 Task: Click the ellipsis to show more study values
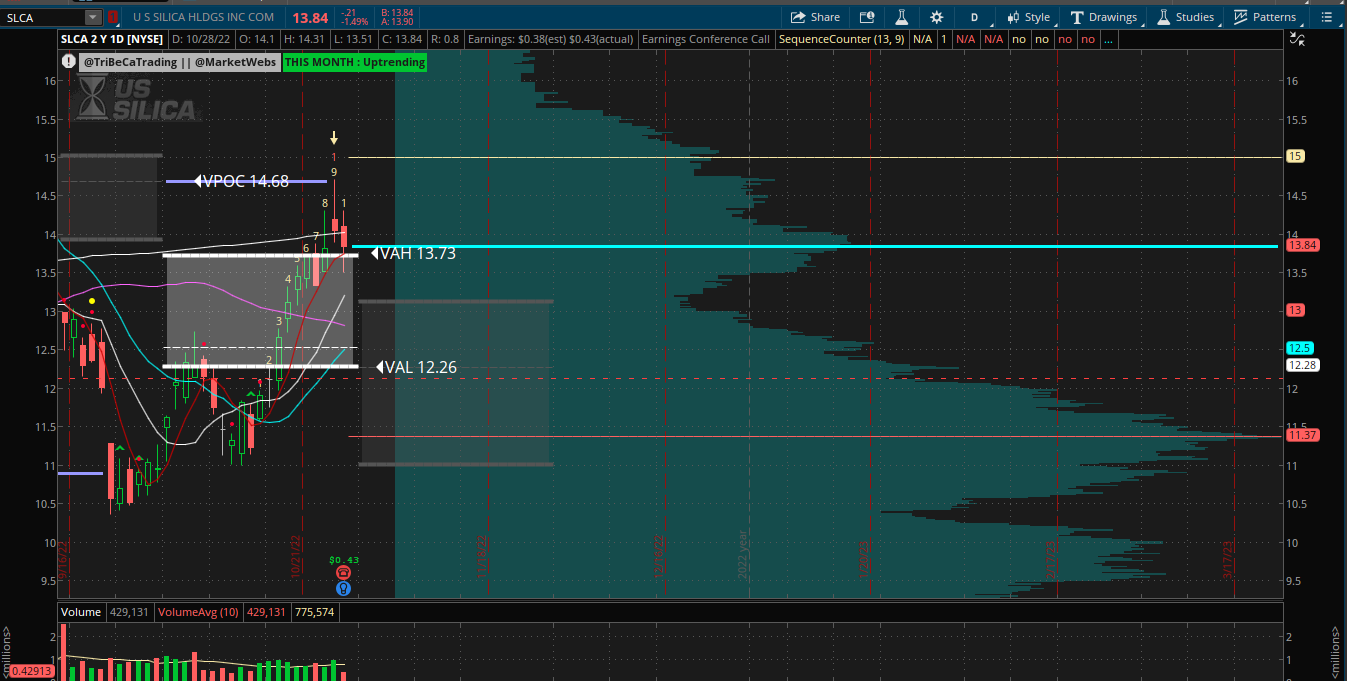pyautogui.click(x=1108, y=39)
